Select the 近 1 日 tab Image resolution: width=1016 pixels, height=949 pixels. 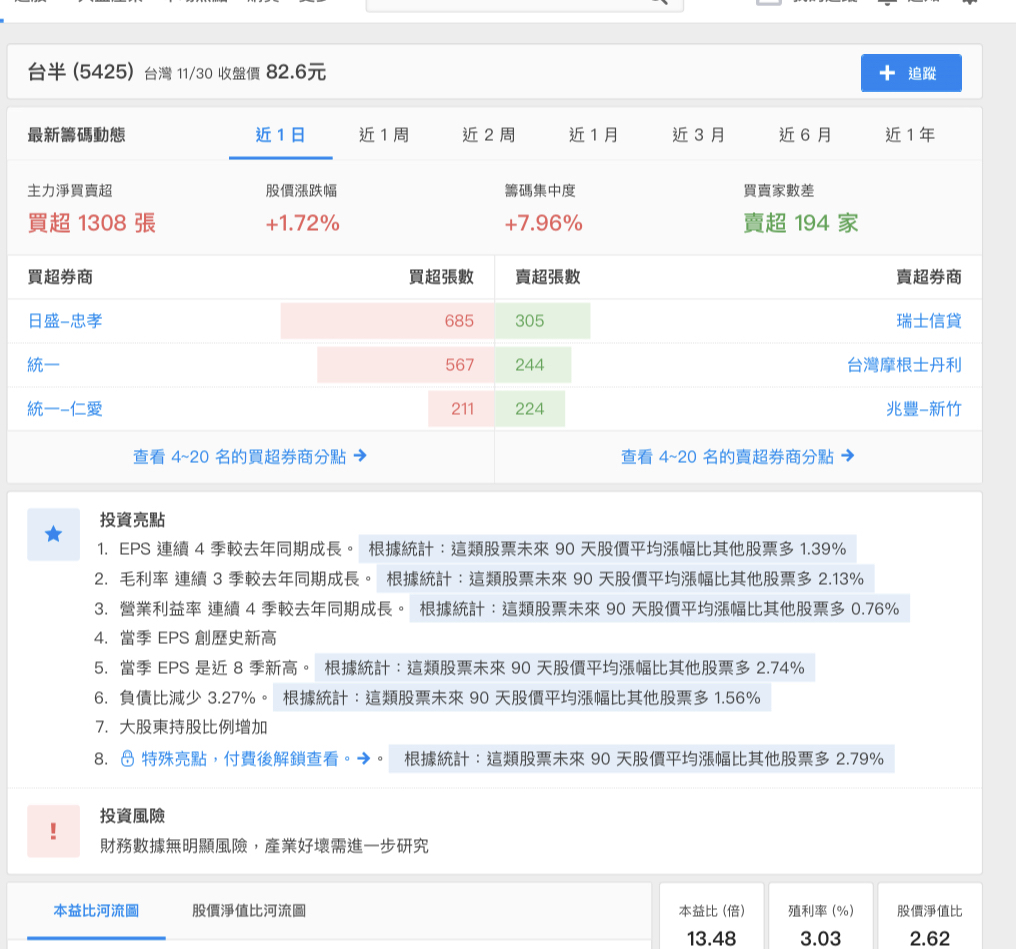click(x=280, y=135)
